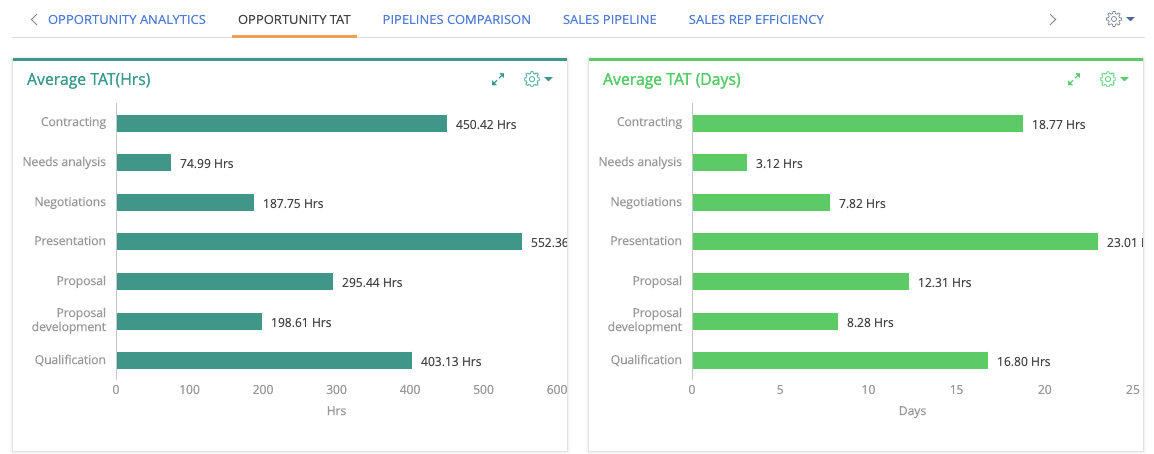Viewport: 1154px width, 454px height.
Task: Expand the Average TAT (Days) chart fullscreen
Action: tap(1074, 80)
